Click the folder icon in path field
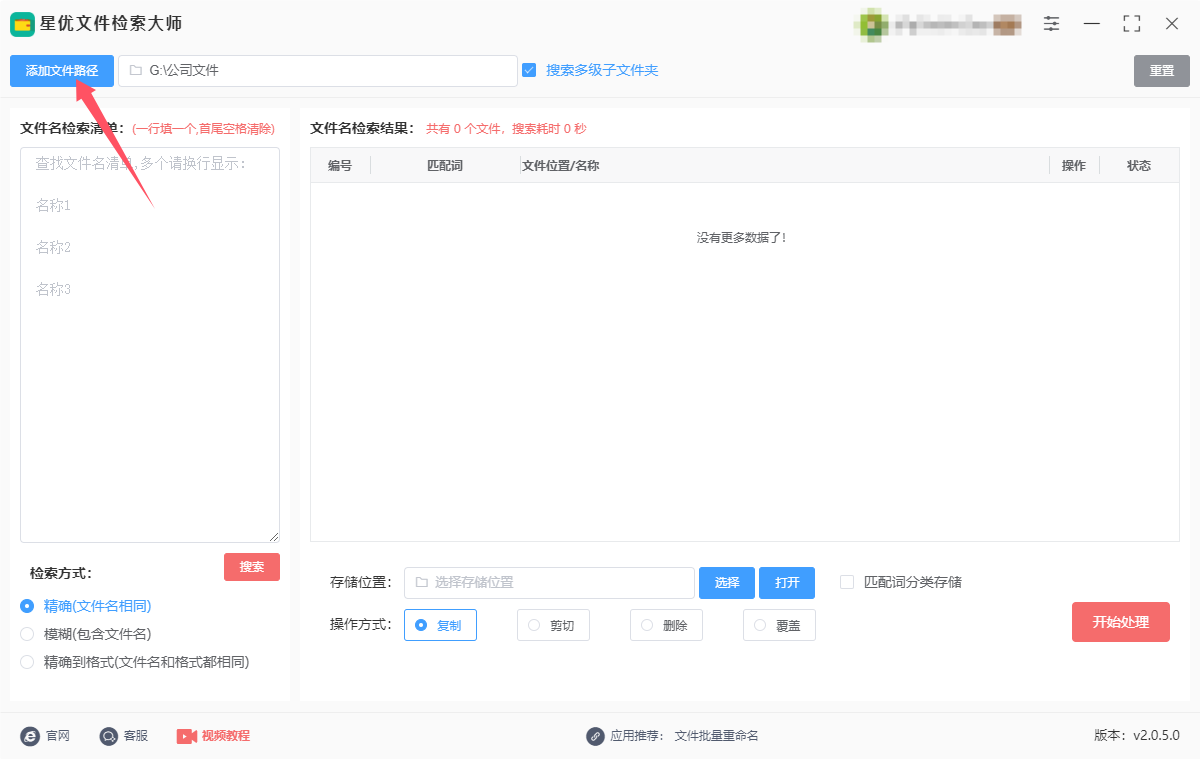 click(136, 71)
